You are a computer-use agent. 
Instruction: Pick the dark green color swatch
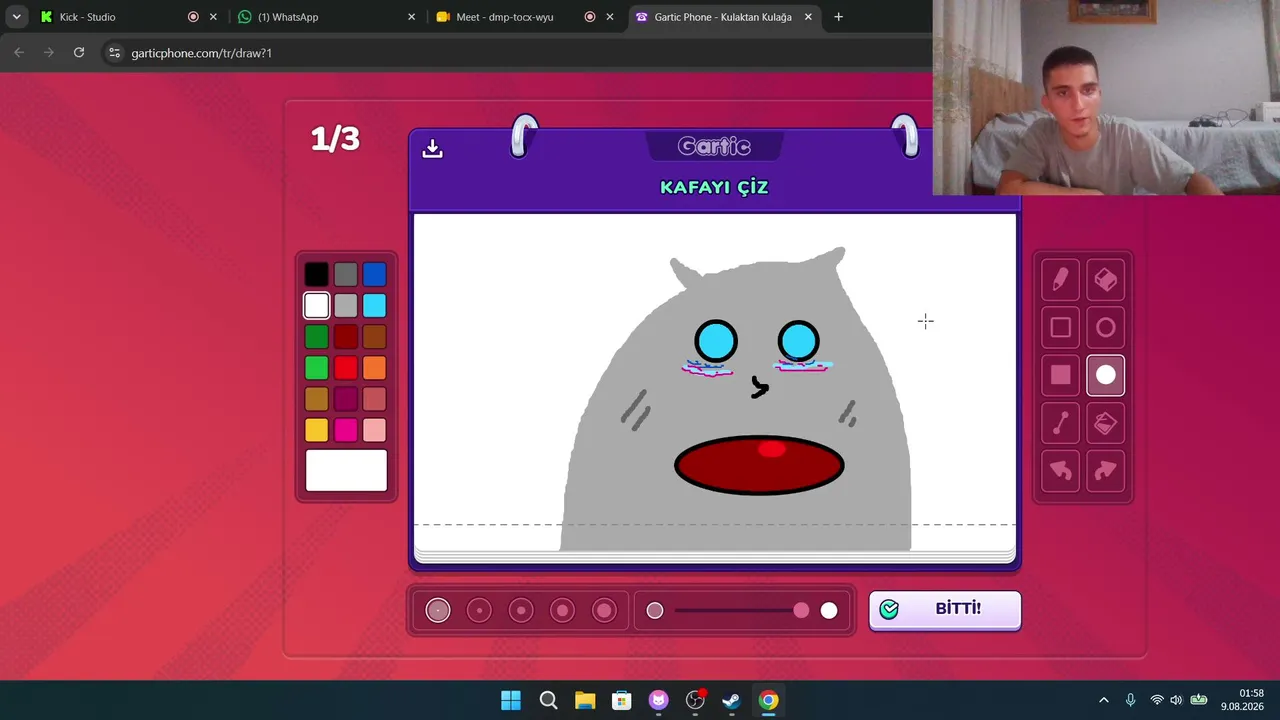[x=317, y=337]
